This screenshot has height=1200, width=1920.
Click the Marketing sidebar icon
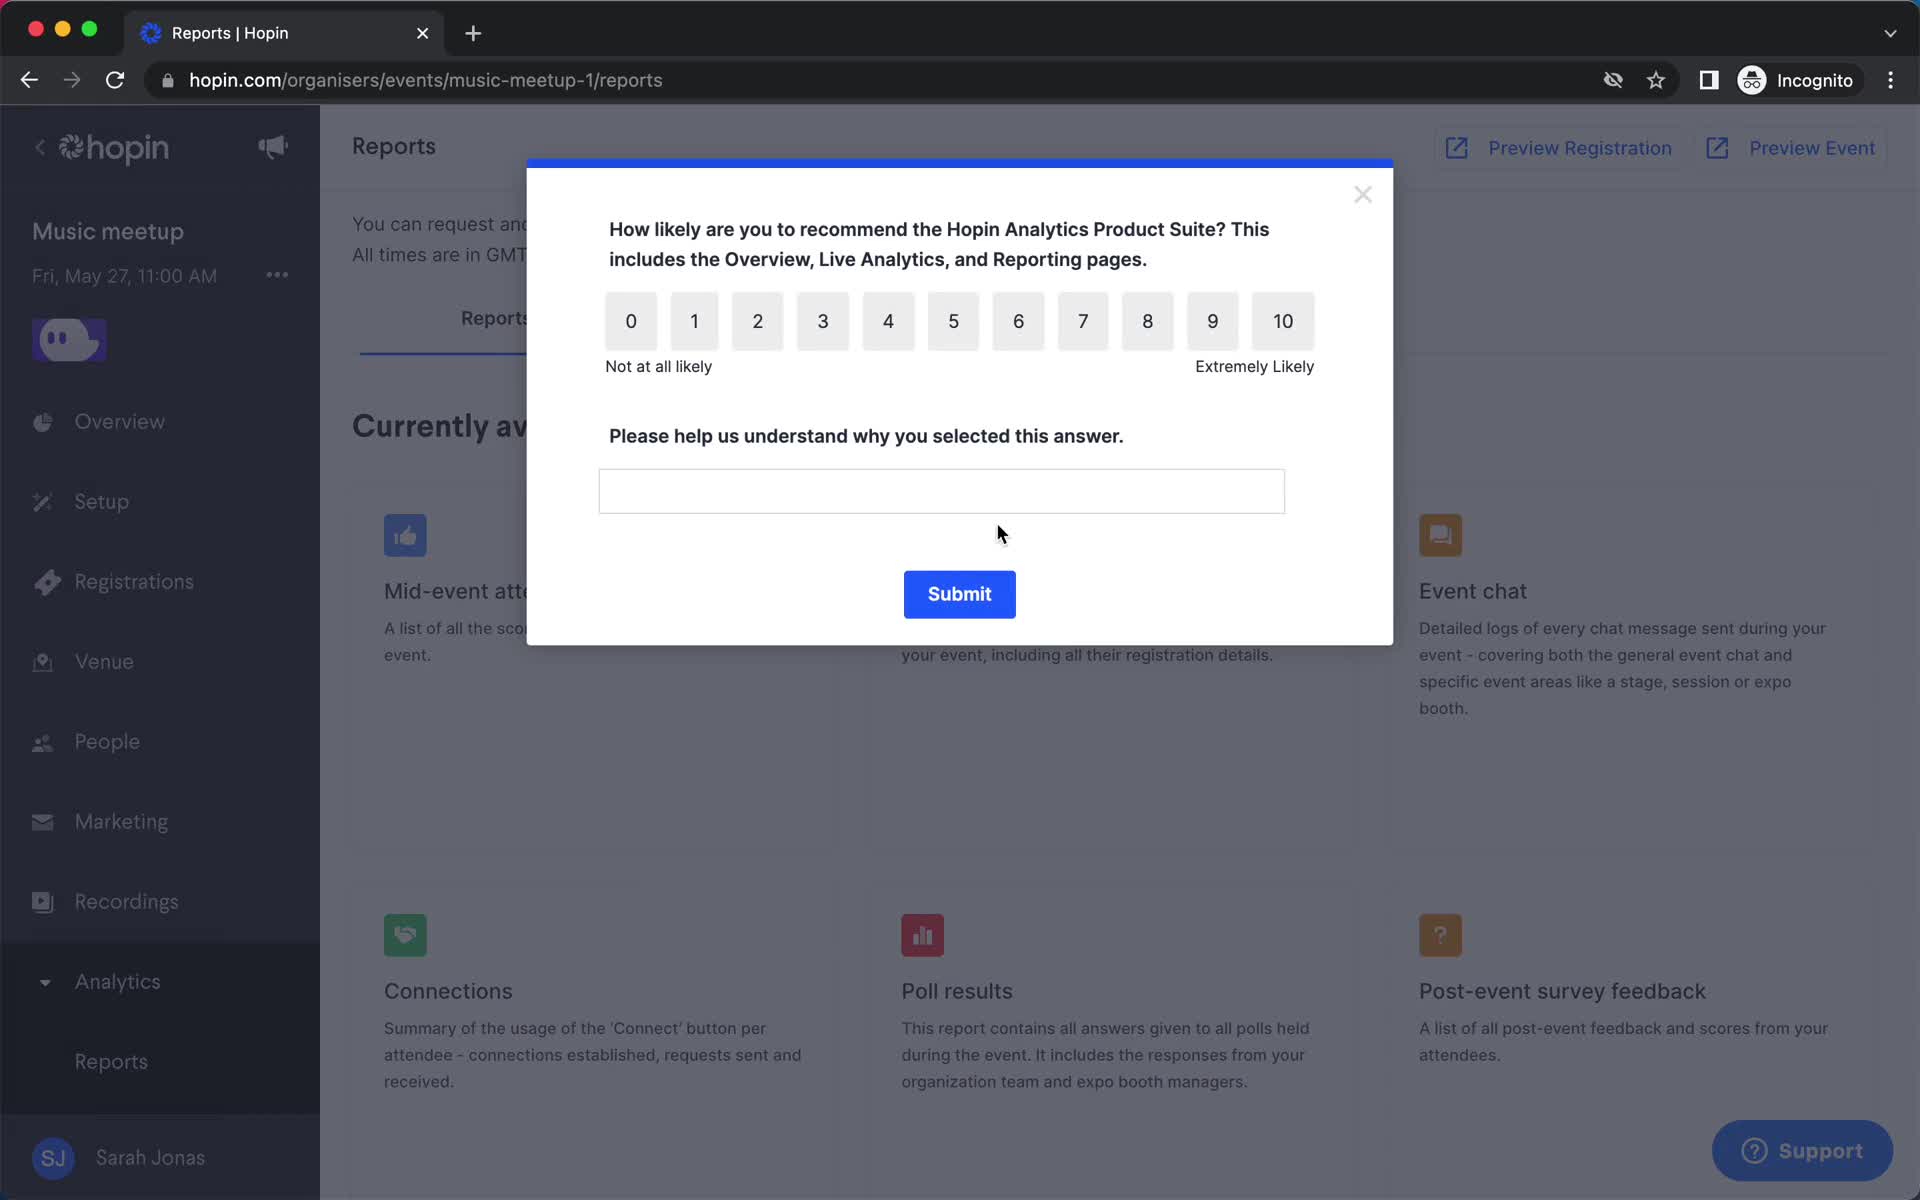(40, 821)
